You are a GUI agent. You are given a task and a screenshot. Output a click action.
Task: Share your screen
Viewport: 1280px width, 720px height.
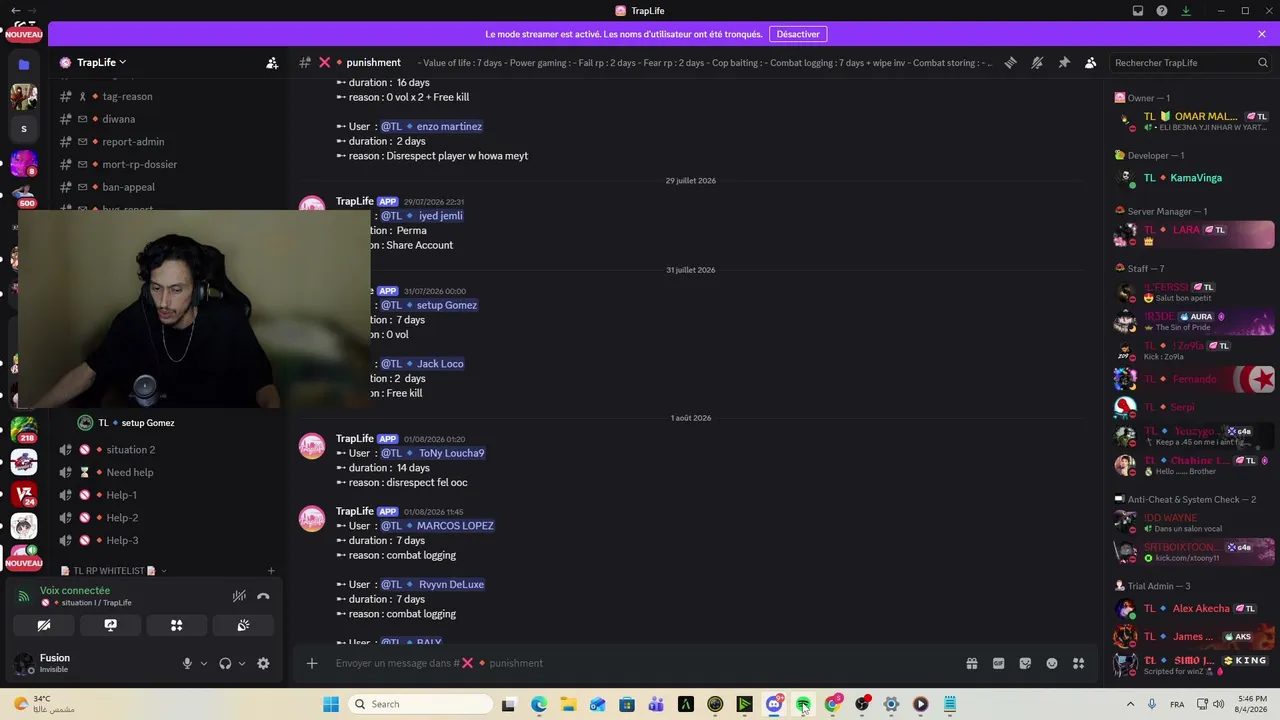pos(110,625)
